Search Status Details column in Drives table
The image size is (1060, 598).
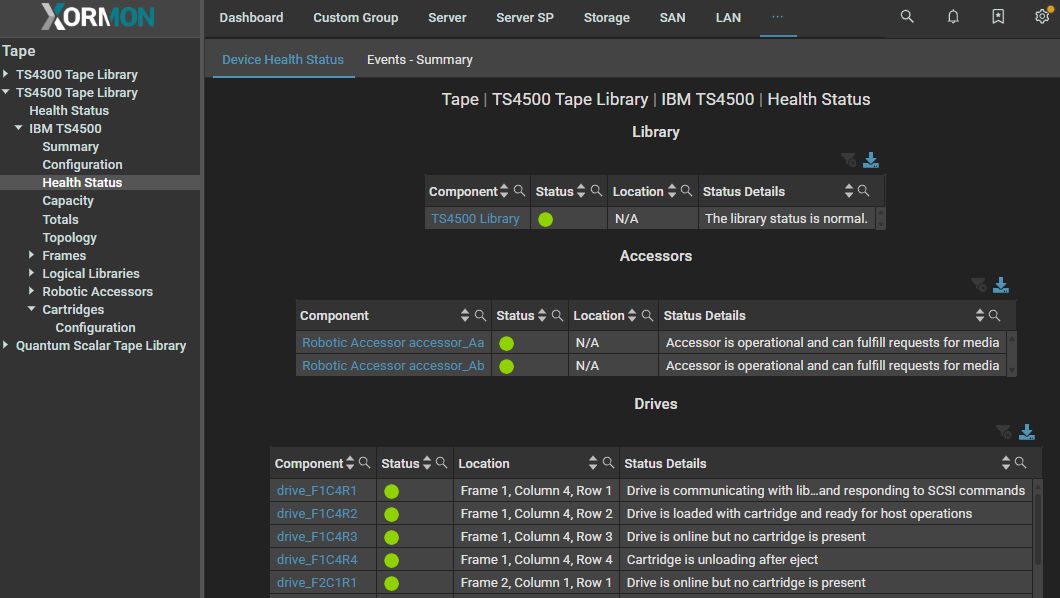[1020, 463]
